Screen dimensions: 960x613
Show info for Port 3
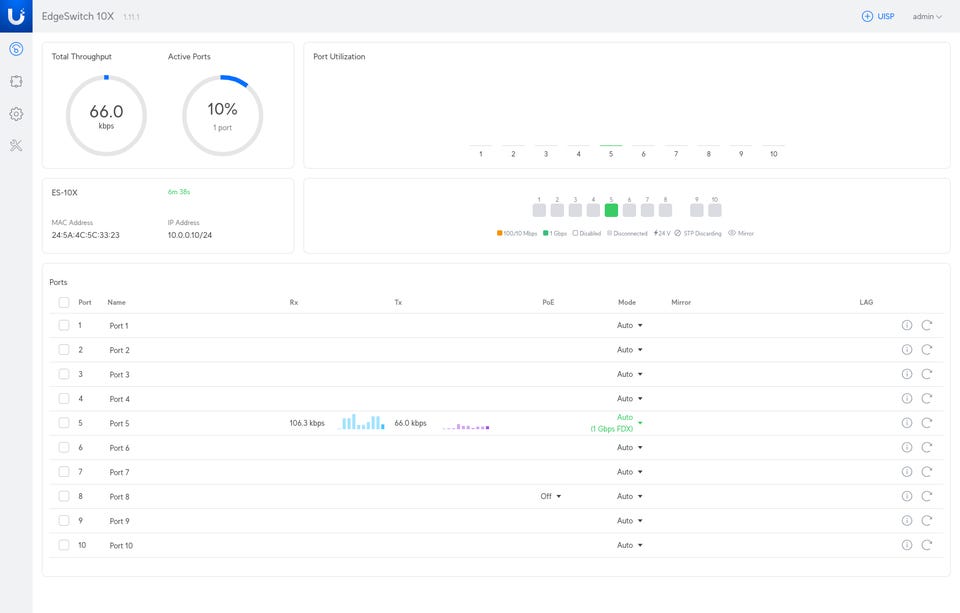tap(907, 374)
